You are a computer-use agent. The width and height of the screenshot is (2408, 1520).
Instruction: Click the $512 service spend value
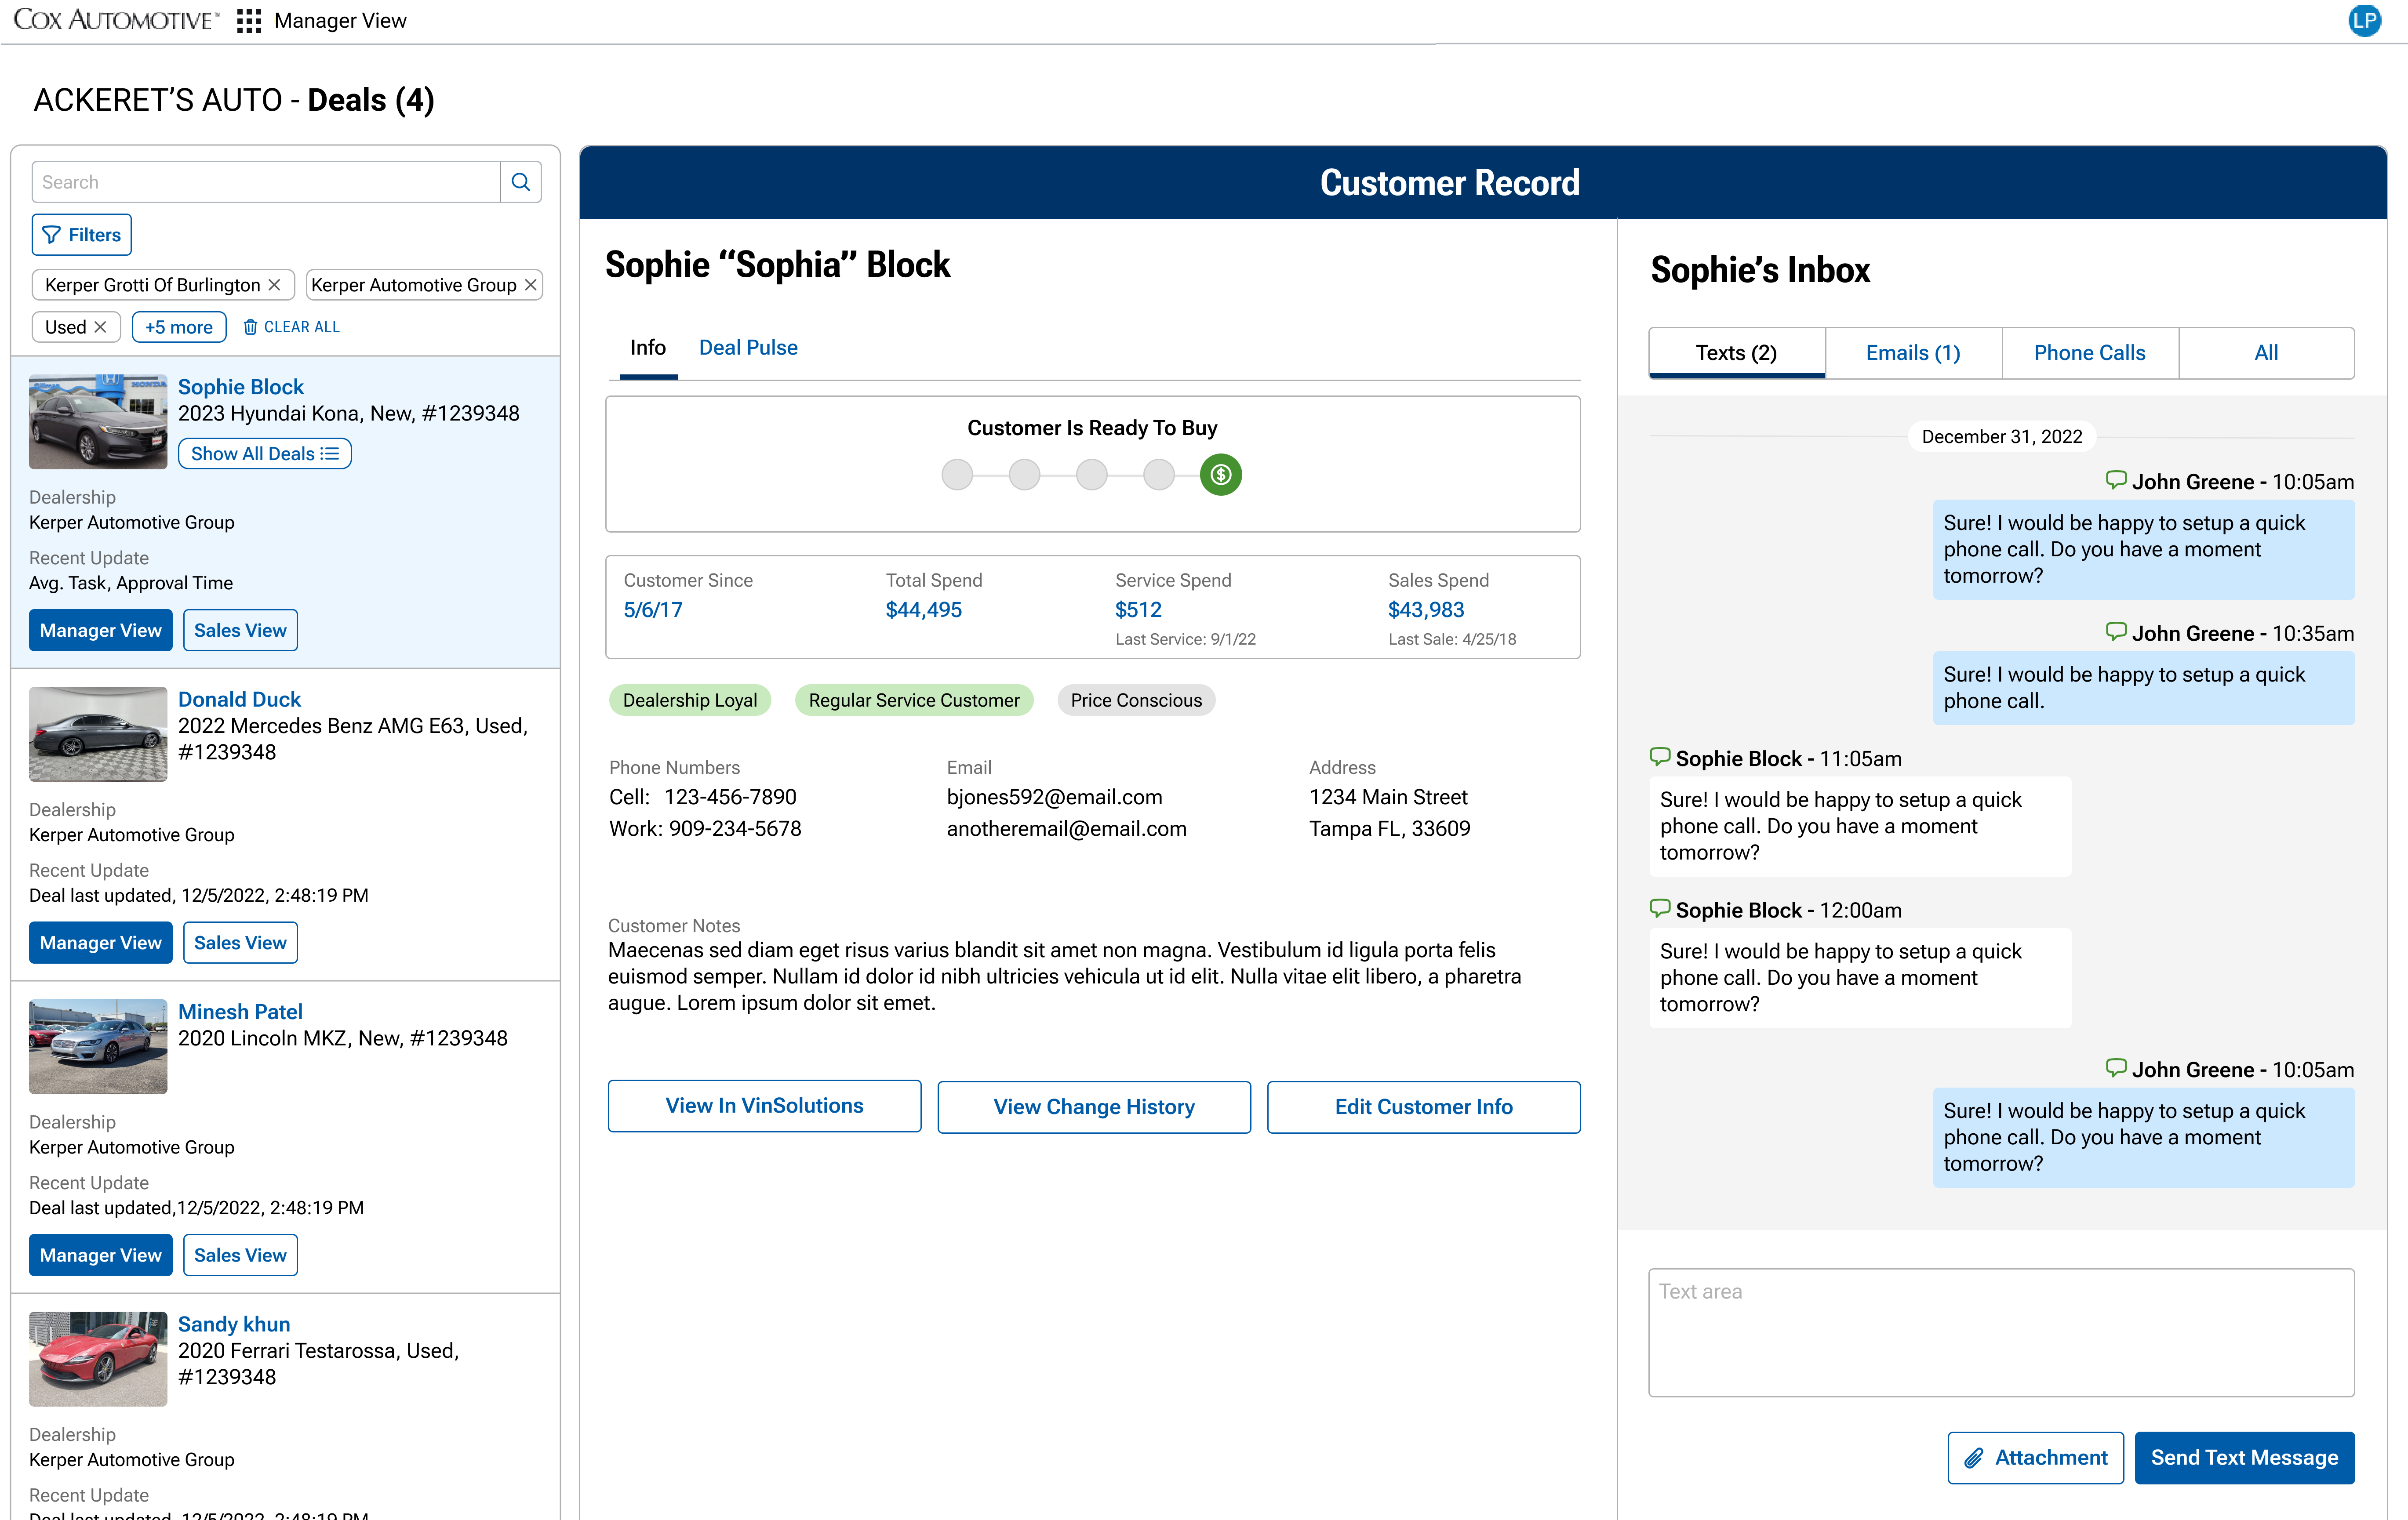click(x=1138, y=610)
